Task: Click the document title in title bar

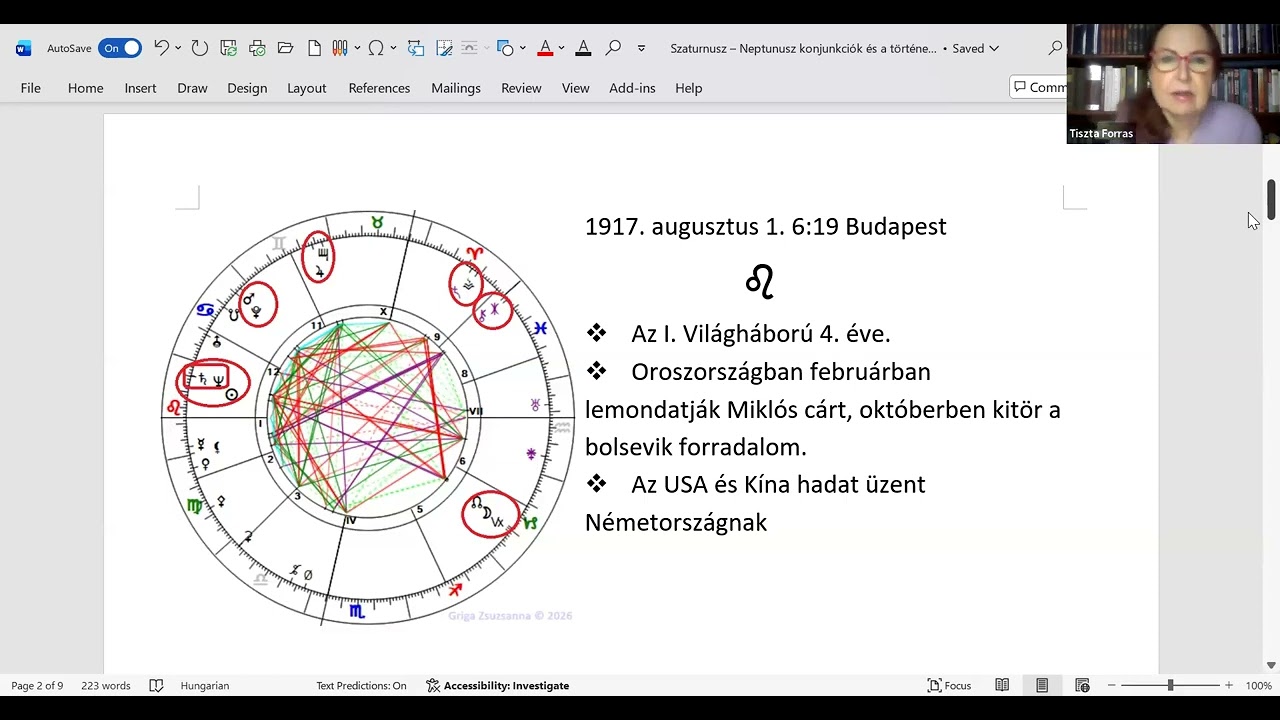Action: coord(803,48)
